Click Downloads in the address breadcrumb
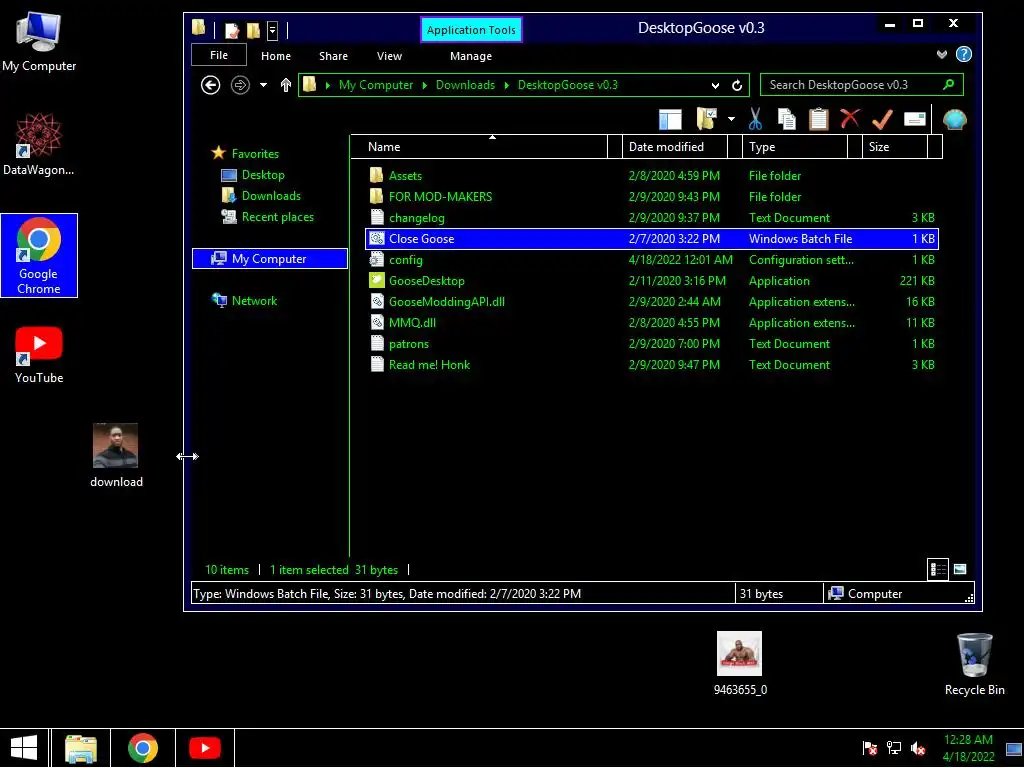Screen dimensions: 1024x768 (465, 85)
